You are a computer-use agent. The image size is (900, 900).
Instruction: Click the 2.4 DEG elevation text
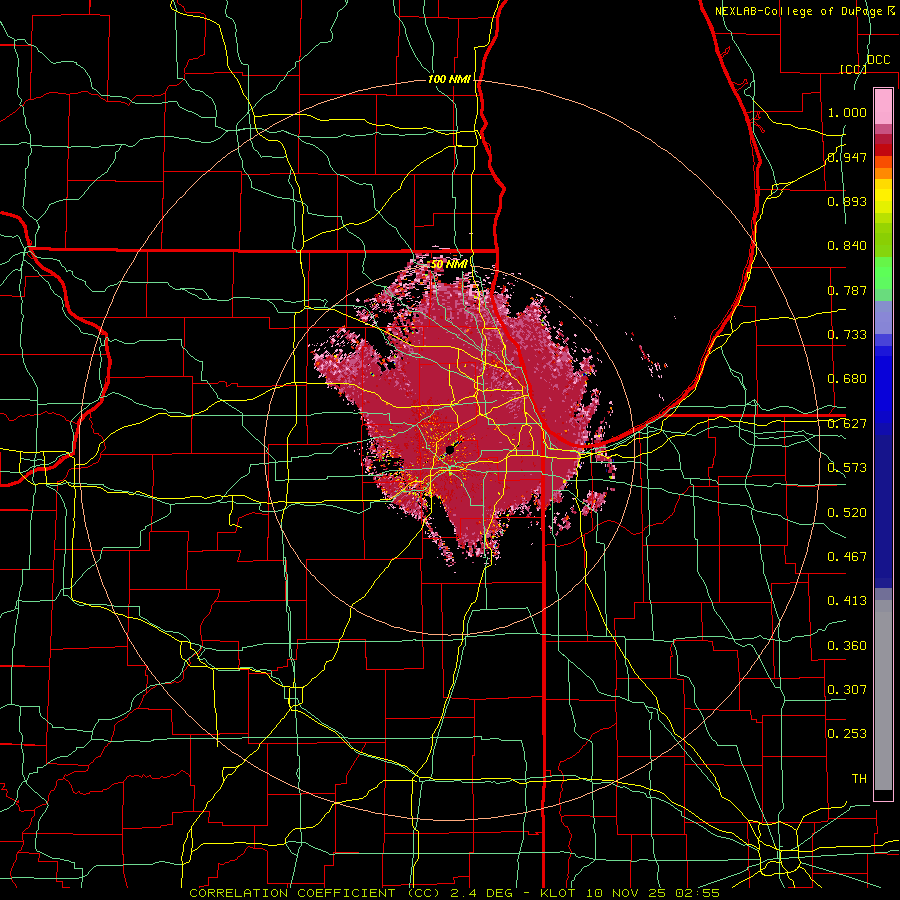pos(482,893)
